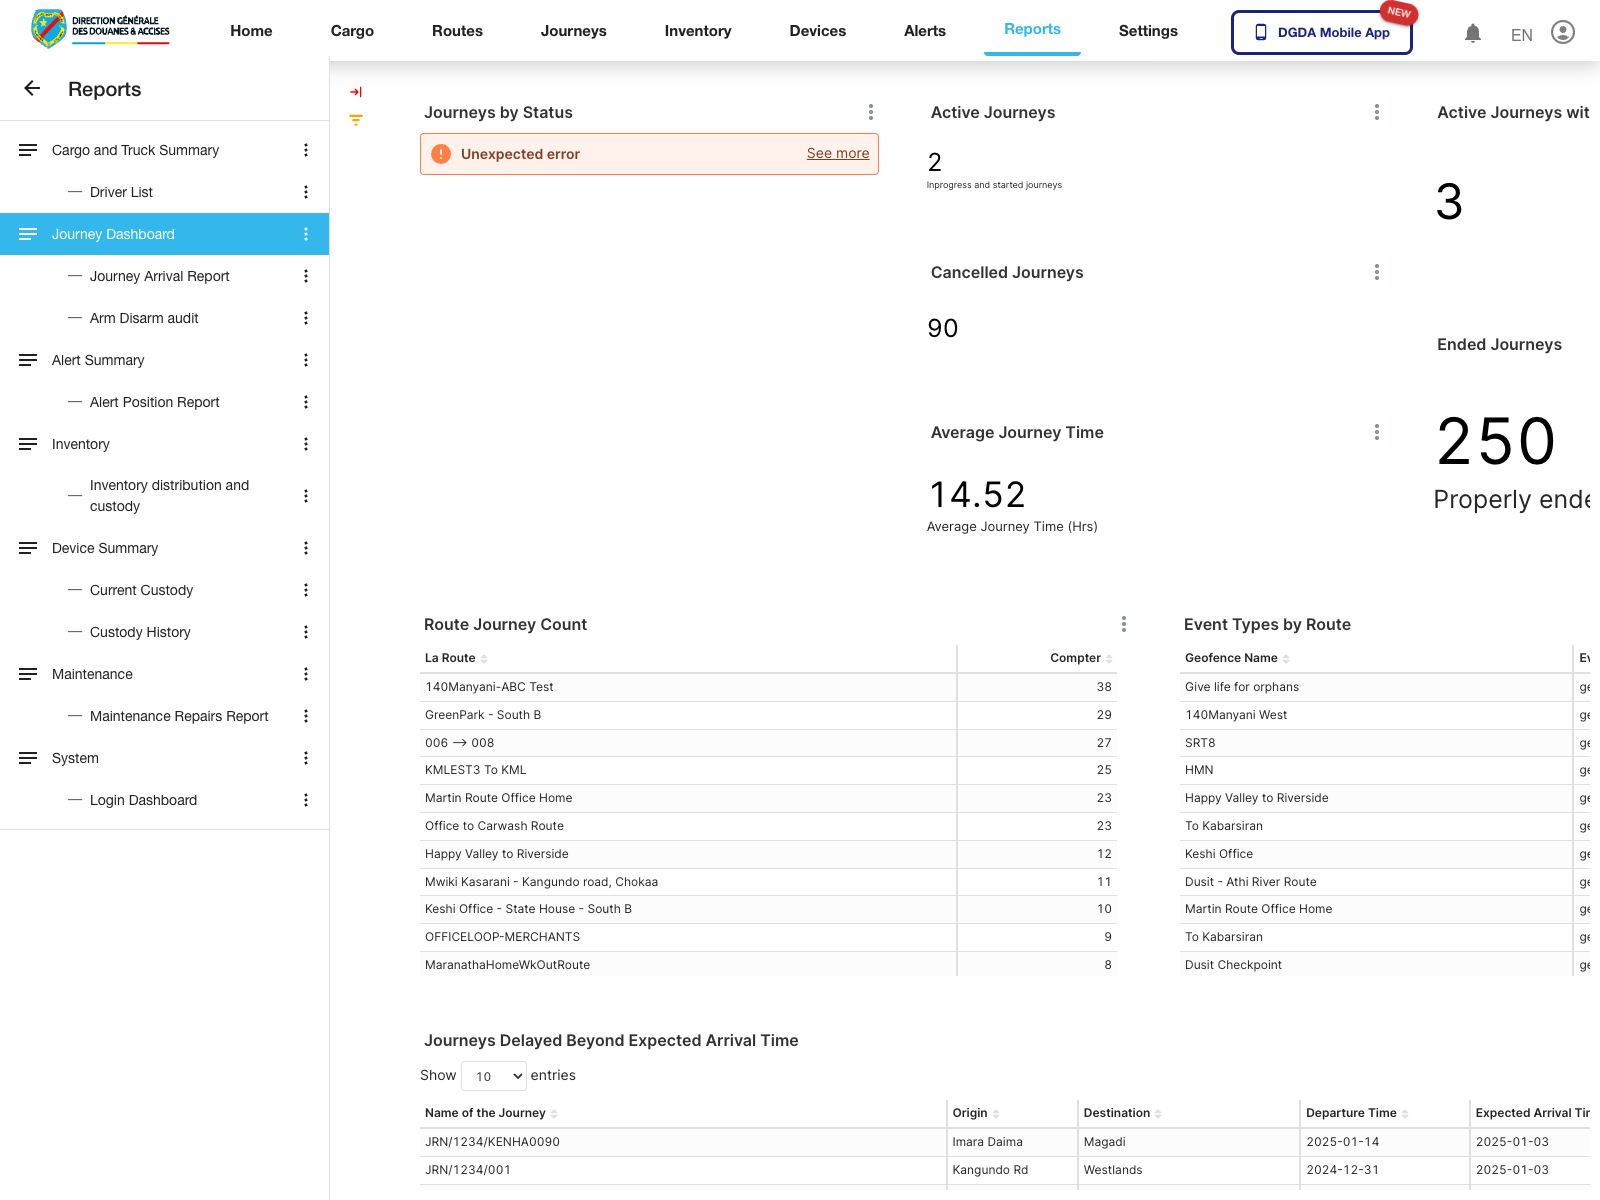Screen dimensions: 1600x1200
Task: Switch to the Alerts tab
Action: 924,31
